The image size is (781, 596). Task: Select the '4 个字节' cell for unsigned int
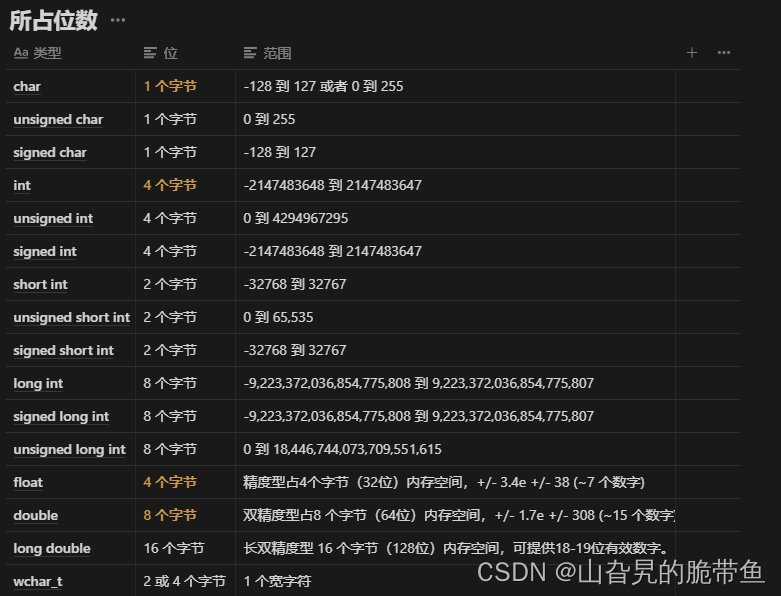(185, 218)
